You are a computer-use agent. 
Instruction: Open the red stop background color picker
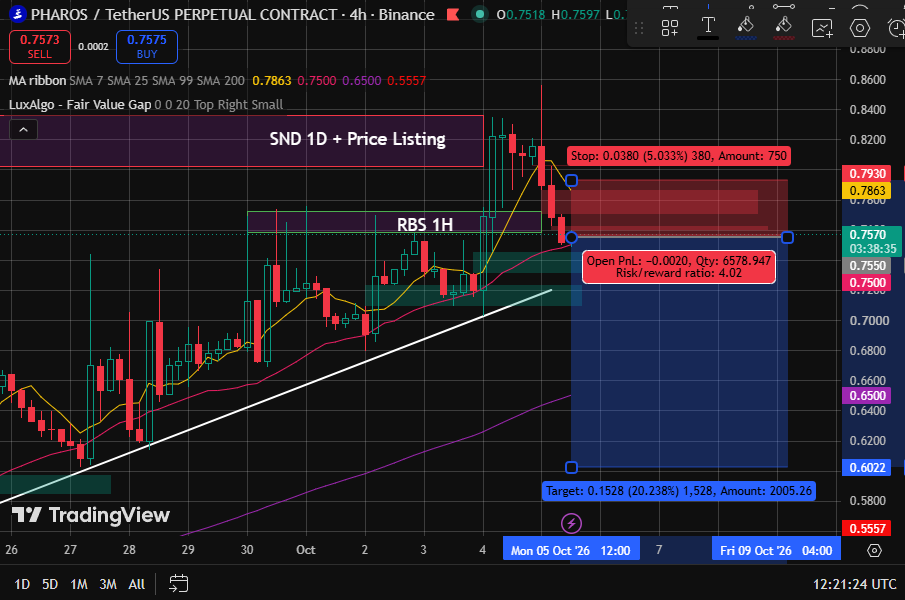tap(783, 27)
